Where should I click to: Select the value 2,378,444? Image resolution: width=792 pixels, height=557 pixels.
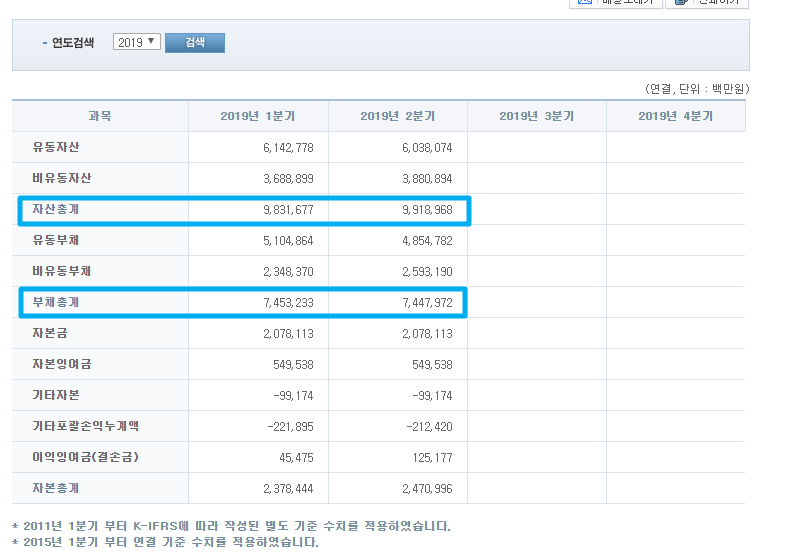[288, 489]
